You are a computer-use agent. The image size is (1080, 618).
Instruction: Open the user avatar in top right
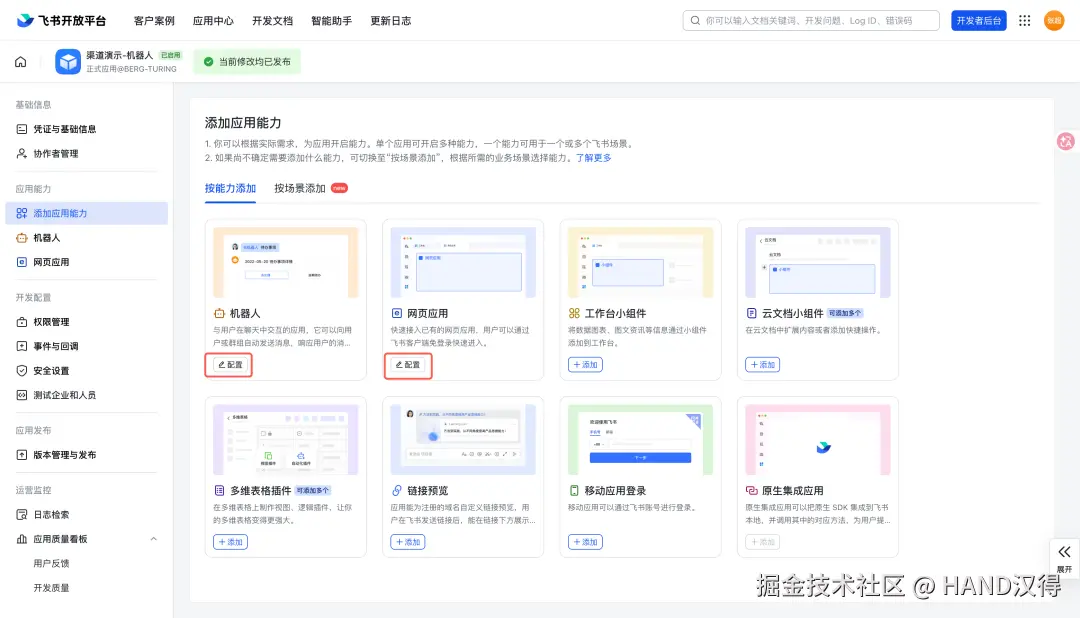[1054, 21]
